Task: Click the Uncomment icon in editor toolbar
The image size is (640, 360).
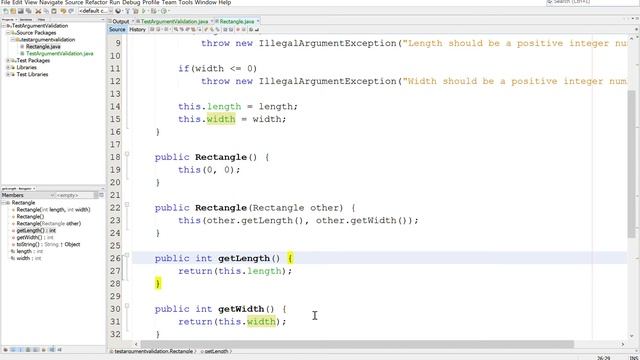Action: pyautogui.click(x=257, y=29)
